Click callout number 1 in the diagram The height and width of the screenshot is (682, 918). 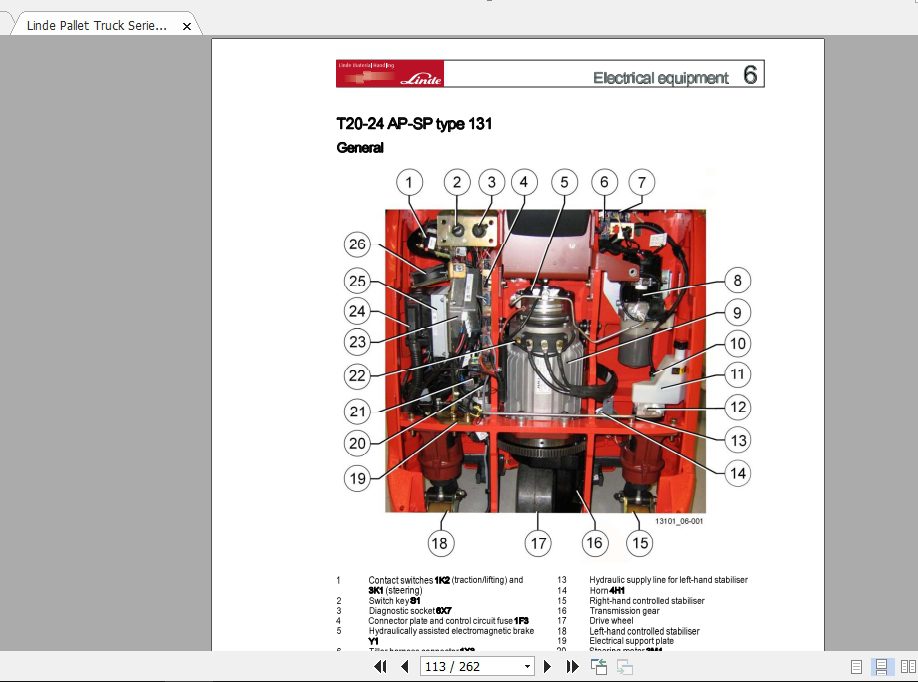click(x=409, y=183)
